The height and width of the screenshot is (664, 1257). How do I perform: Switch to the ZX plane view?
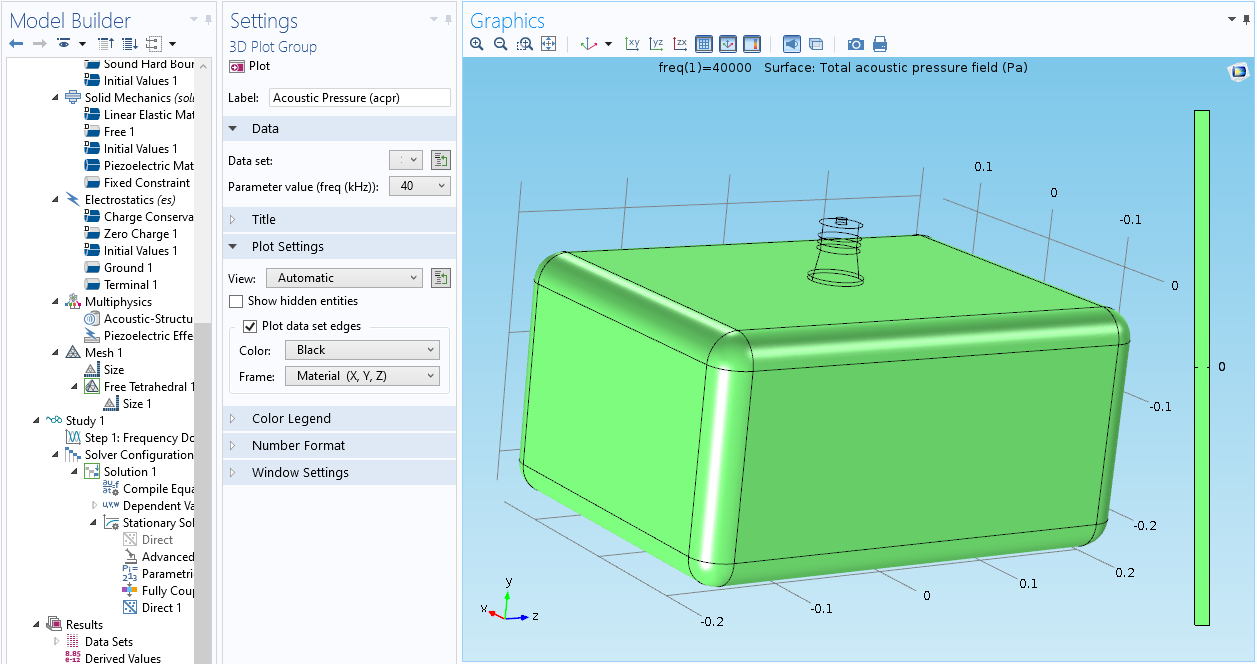point(680,44)
